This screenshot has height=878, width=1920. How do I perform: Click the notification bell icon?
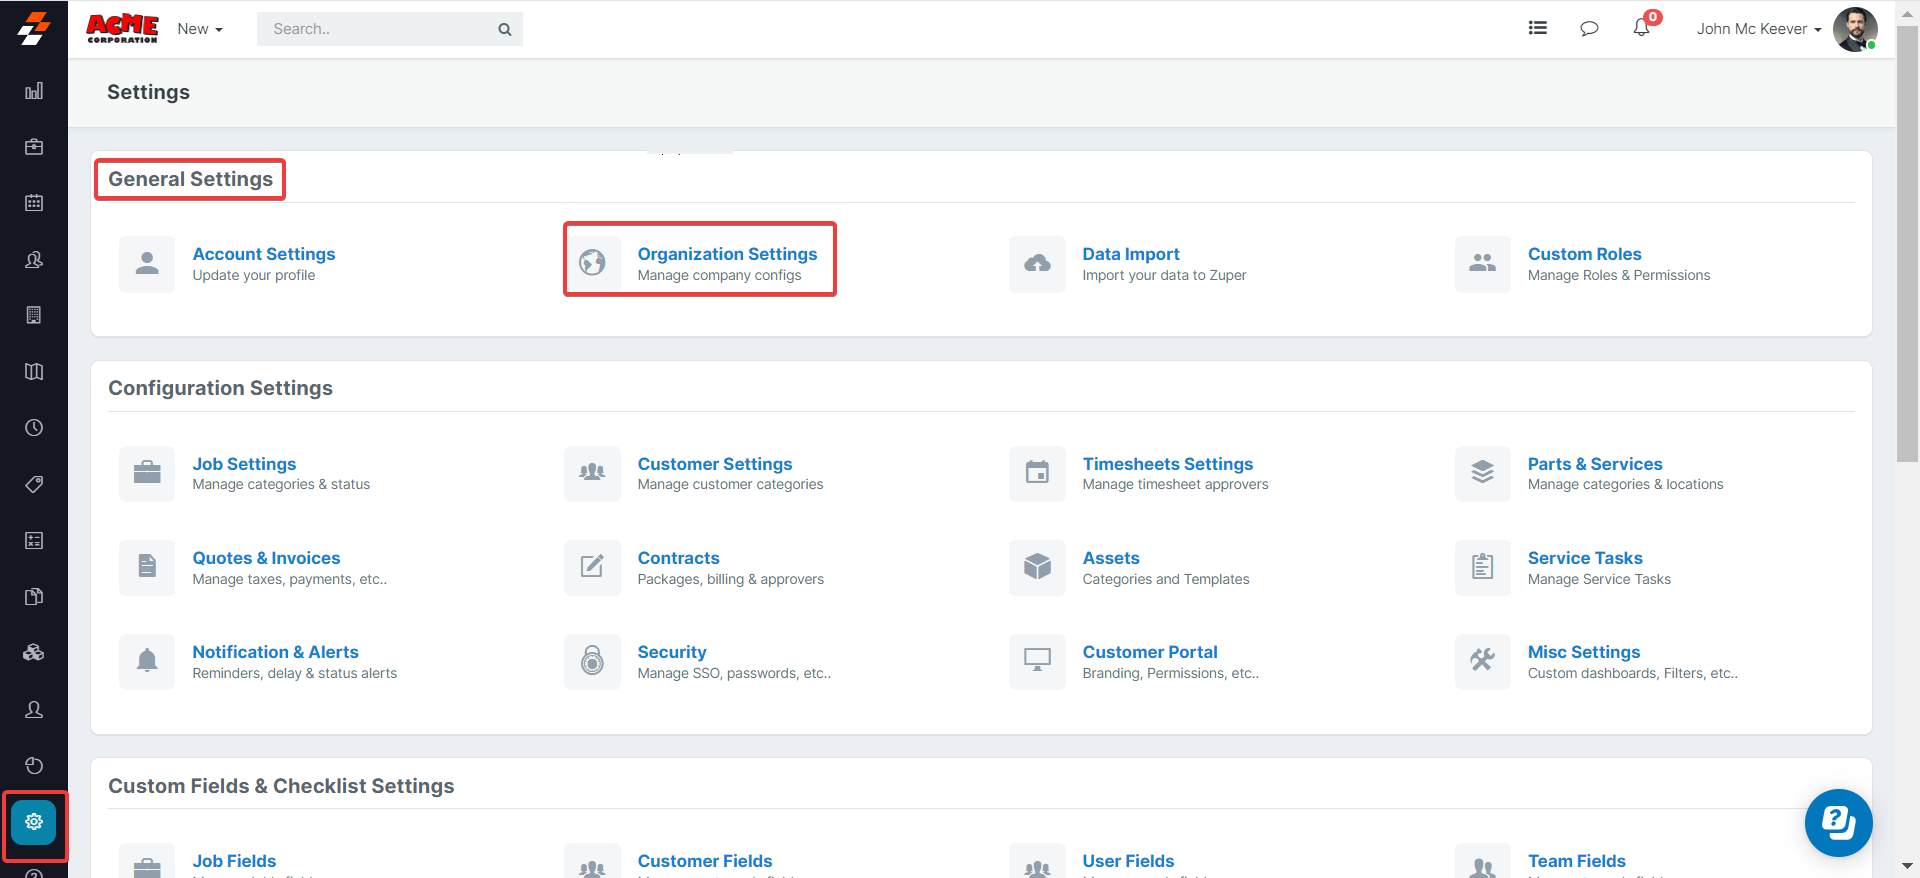point(1641,28)
